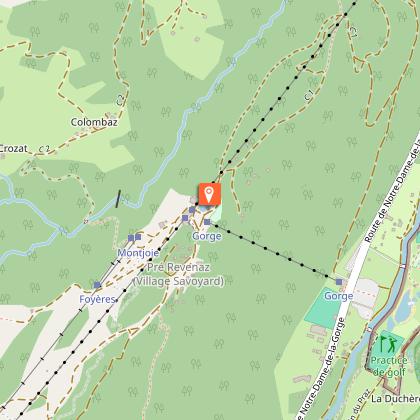This screenshot has width=420, height=420.
Task: Select the C1 trail label
Action: (x=309, y=96)
